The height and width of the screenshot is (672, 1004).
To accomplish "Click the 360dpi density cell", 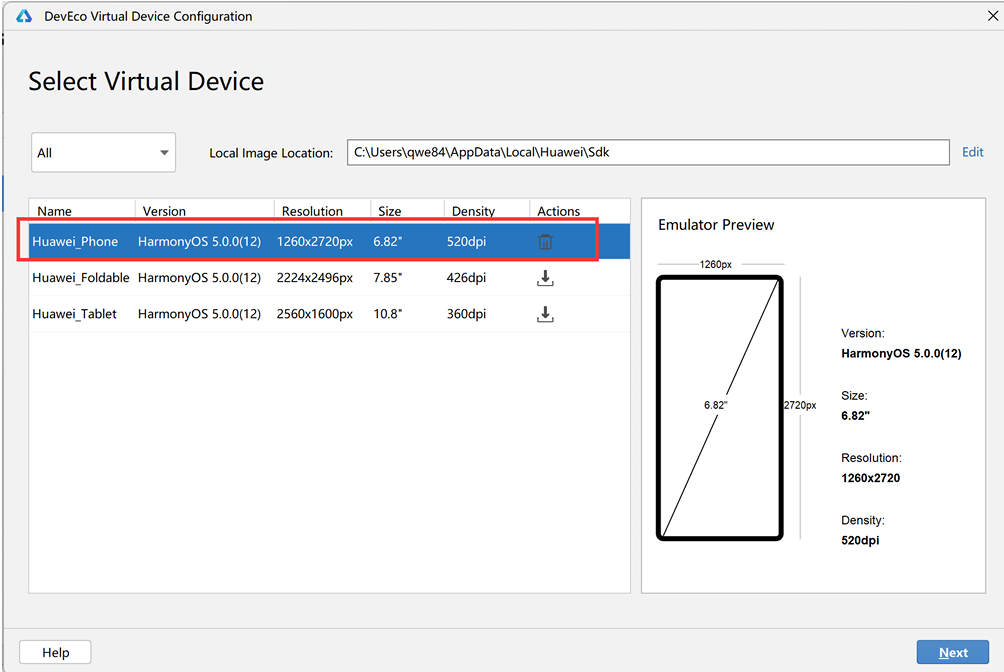I will tap(466, 314).
